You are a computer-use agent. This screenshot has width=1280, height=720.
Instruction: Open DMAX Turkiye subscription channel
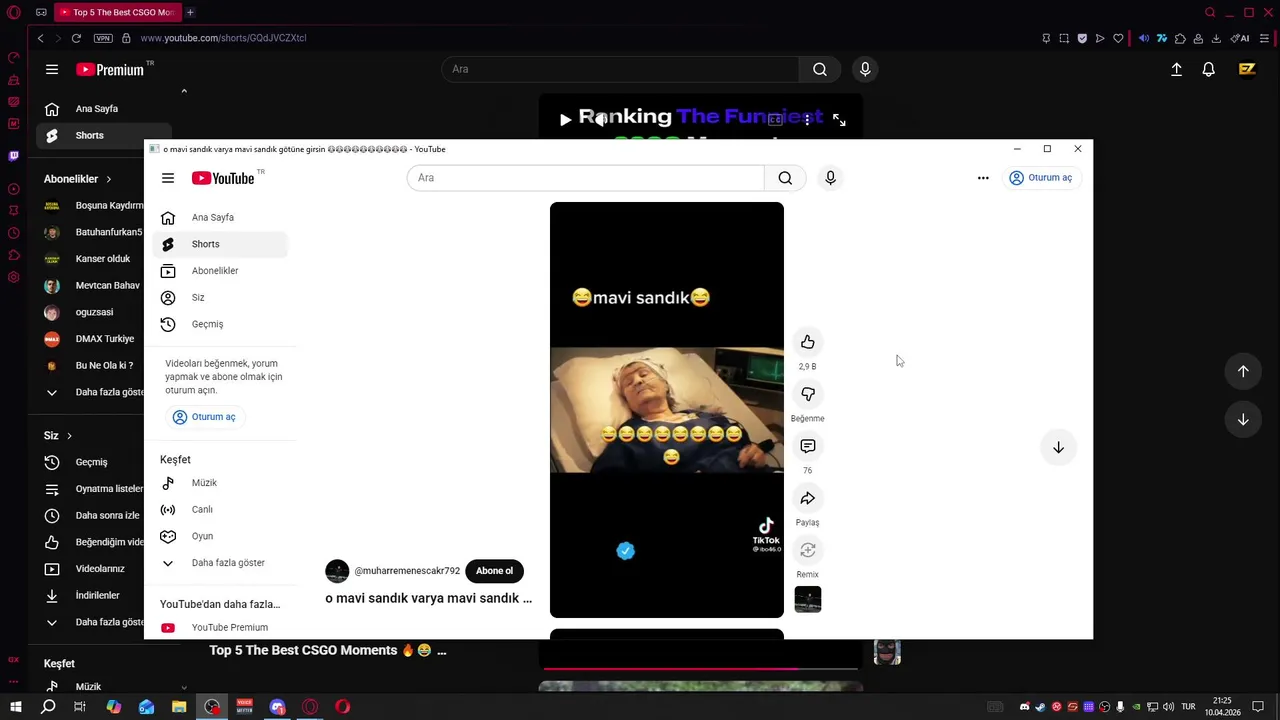90,339
